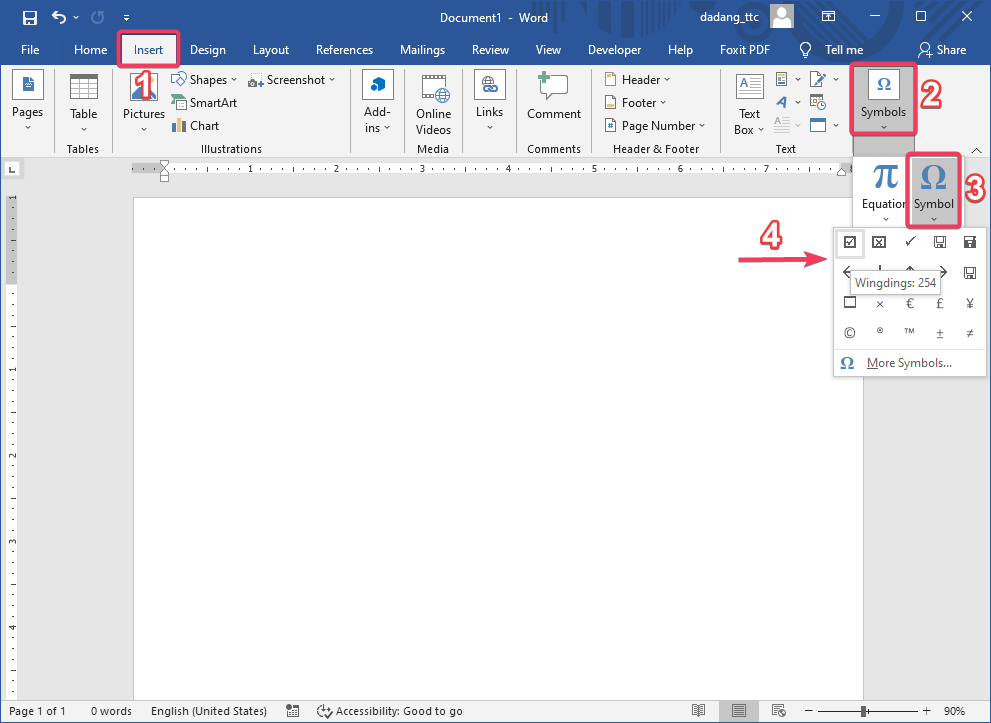
Task: Select the checked checkbox Wingdings symbol
Action: click(x=849, y=241)
